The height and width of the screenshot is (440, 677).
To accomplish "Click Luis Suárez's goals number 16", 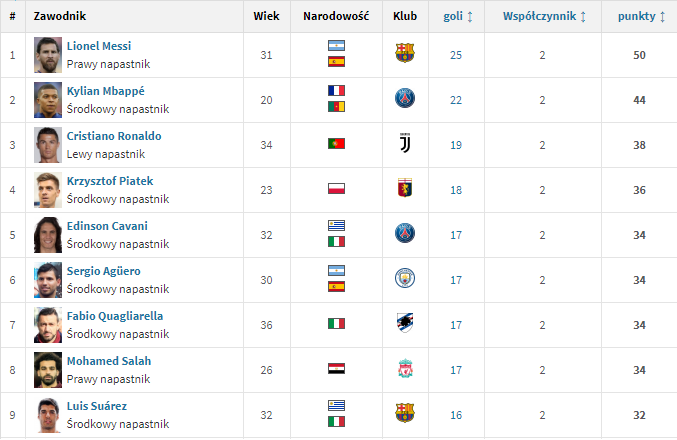I will (x=456, y=415).
